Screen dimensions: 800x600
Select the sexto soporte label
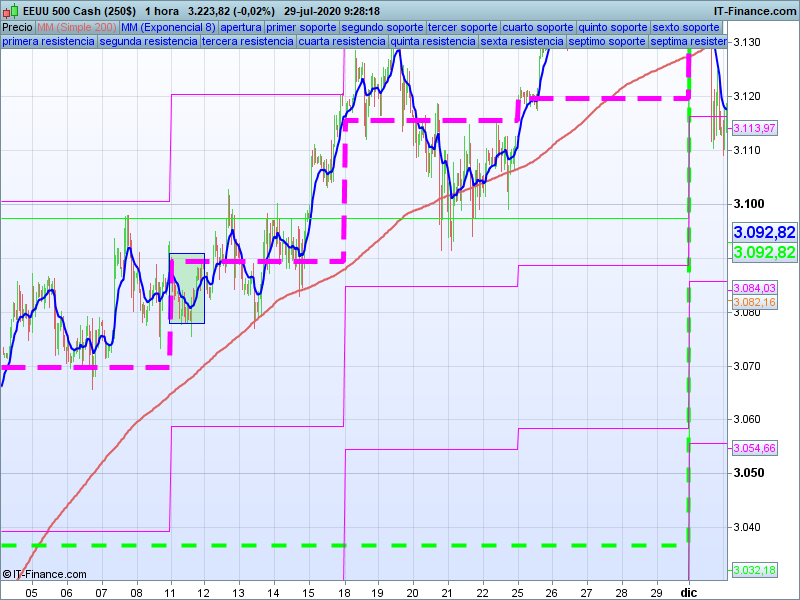685,27
